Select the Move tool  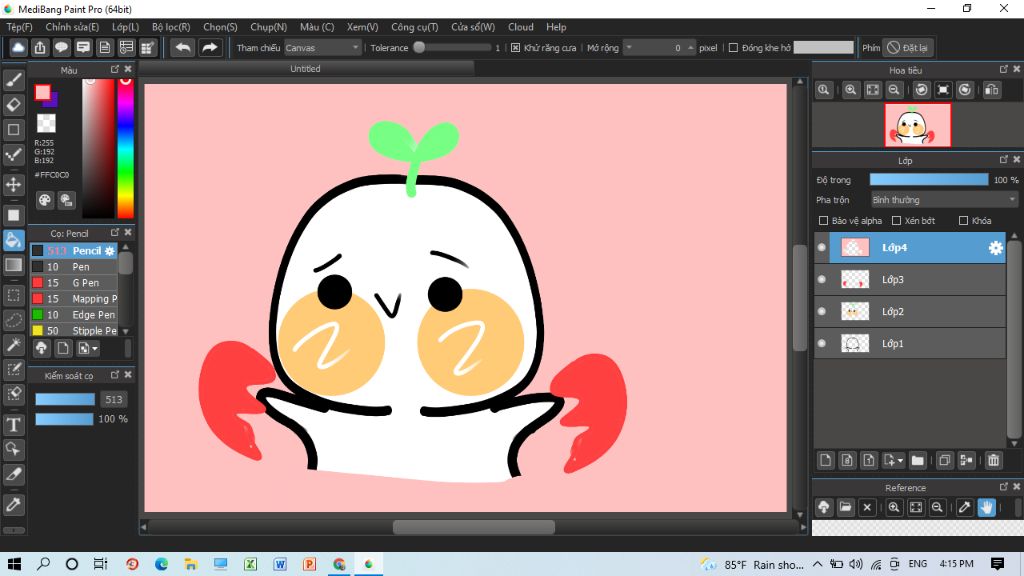pos(14,185)
